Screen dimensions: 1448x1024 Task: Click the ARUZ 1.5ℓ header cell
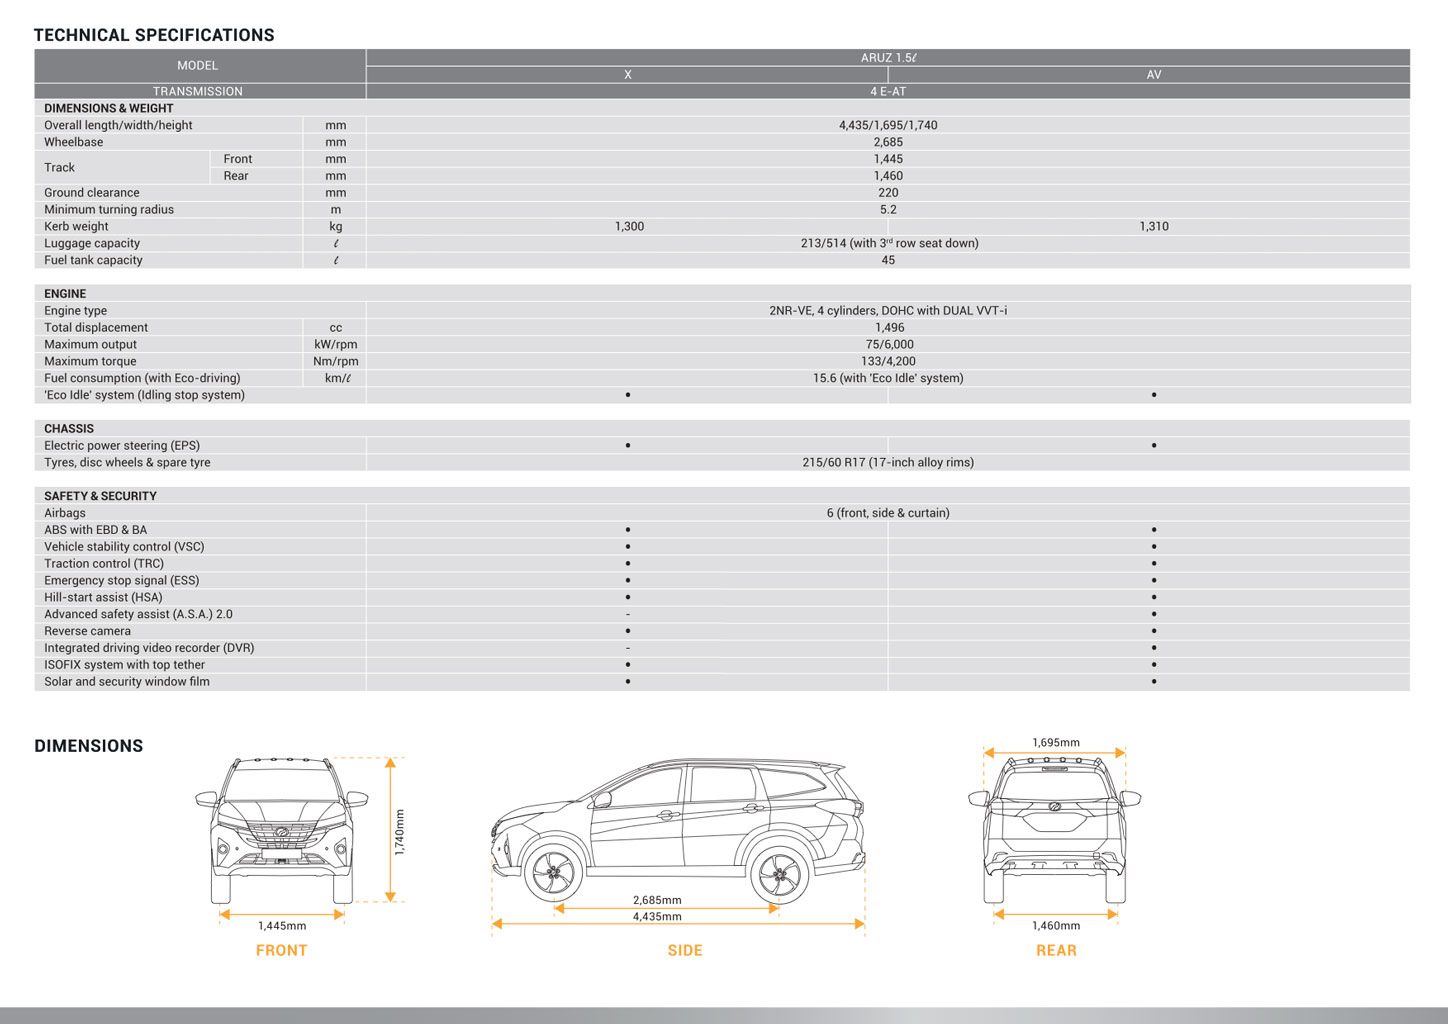pos(888,58)
